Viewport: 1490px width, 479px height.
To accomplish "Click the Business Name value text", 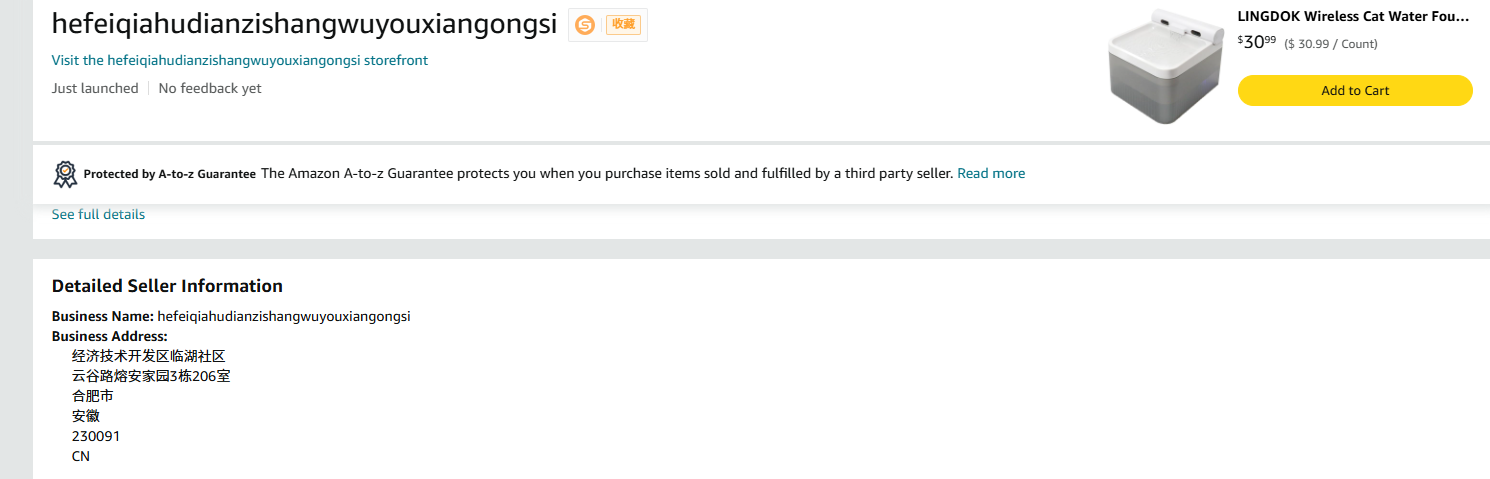I will [284, 316].
